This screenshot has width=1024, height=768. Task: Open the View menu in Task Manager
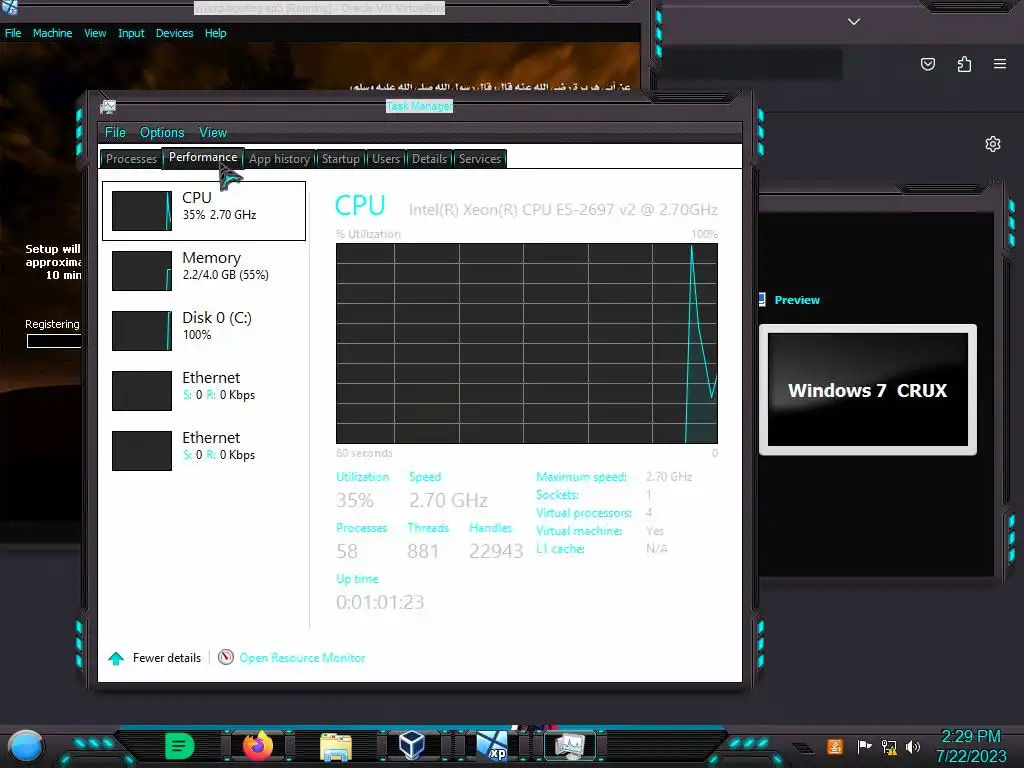coord(213,133)
